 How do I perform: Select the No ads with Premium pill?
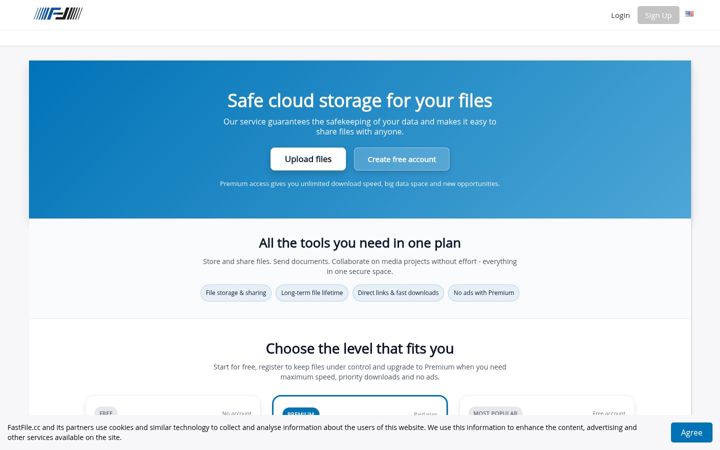(x=484, y=292)
